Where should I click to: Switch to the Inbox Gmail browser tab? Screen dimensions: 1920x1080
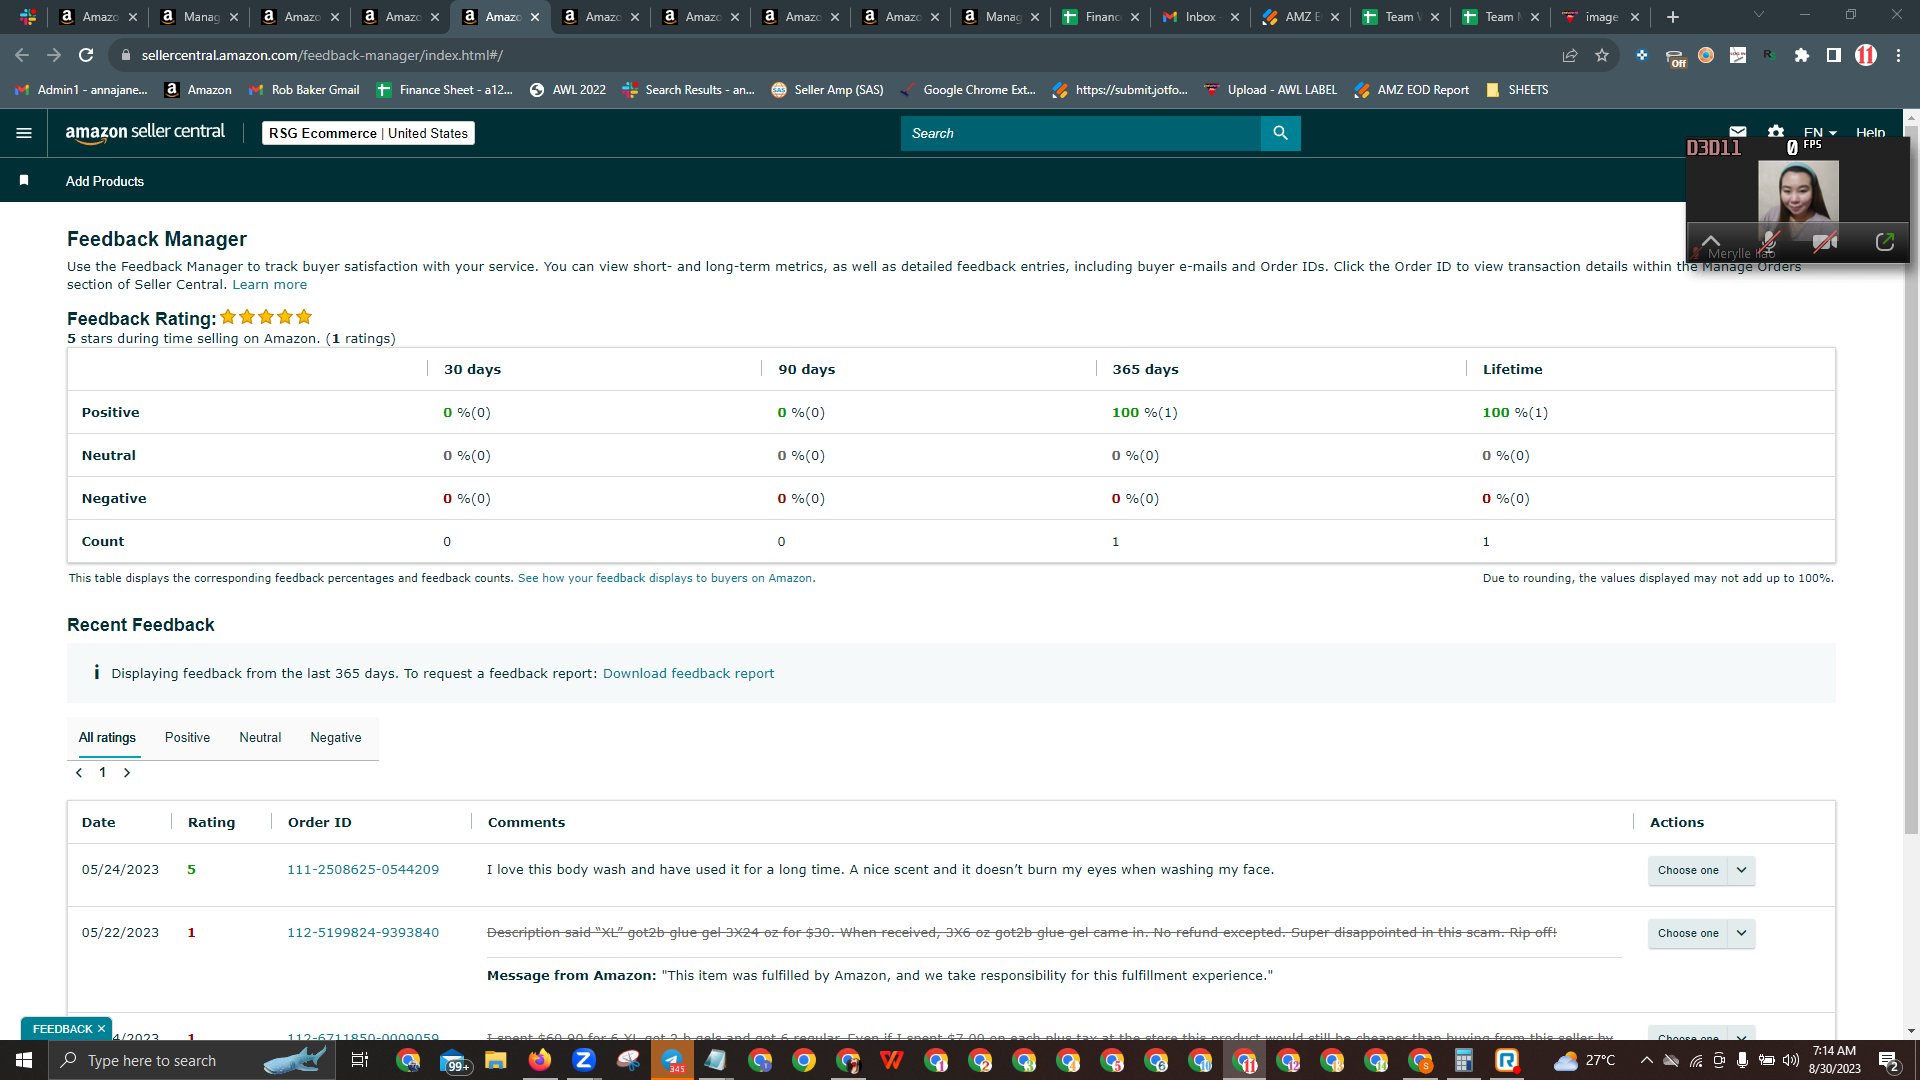pyautogui.click(x=1199, y=17)
